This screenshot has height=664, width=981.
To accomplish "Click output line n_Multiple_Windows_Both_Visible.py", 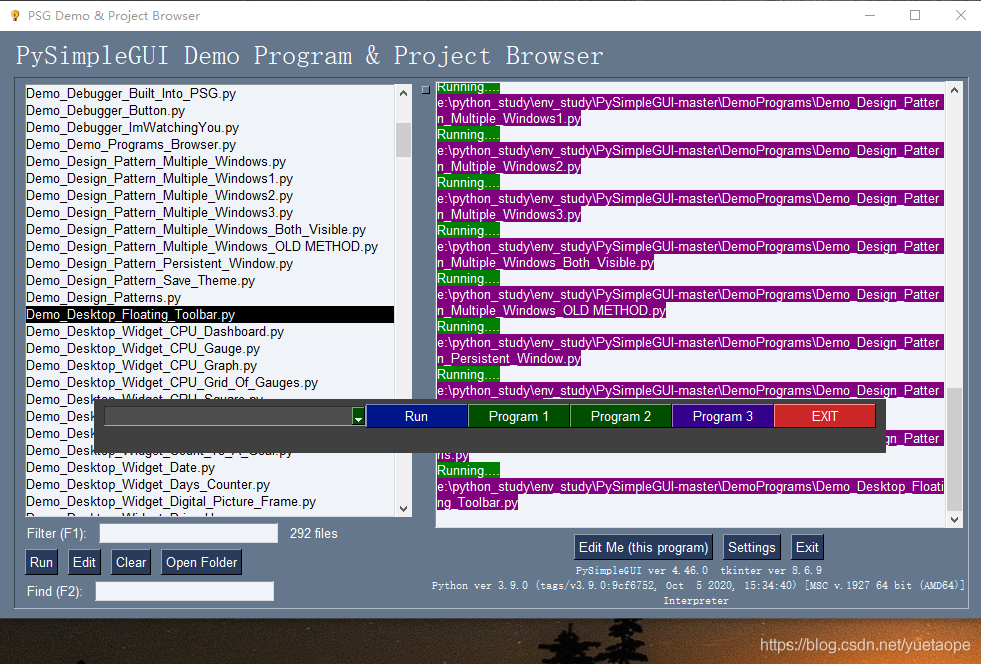I will [x=546, y=263].
